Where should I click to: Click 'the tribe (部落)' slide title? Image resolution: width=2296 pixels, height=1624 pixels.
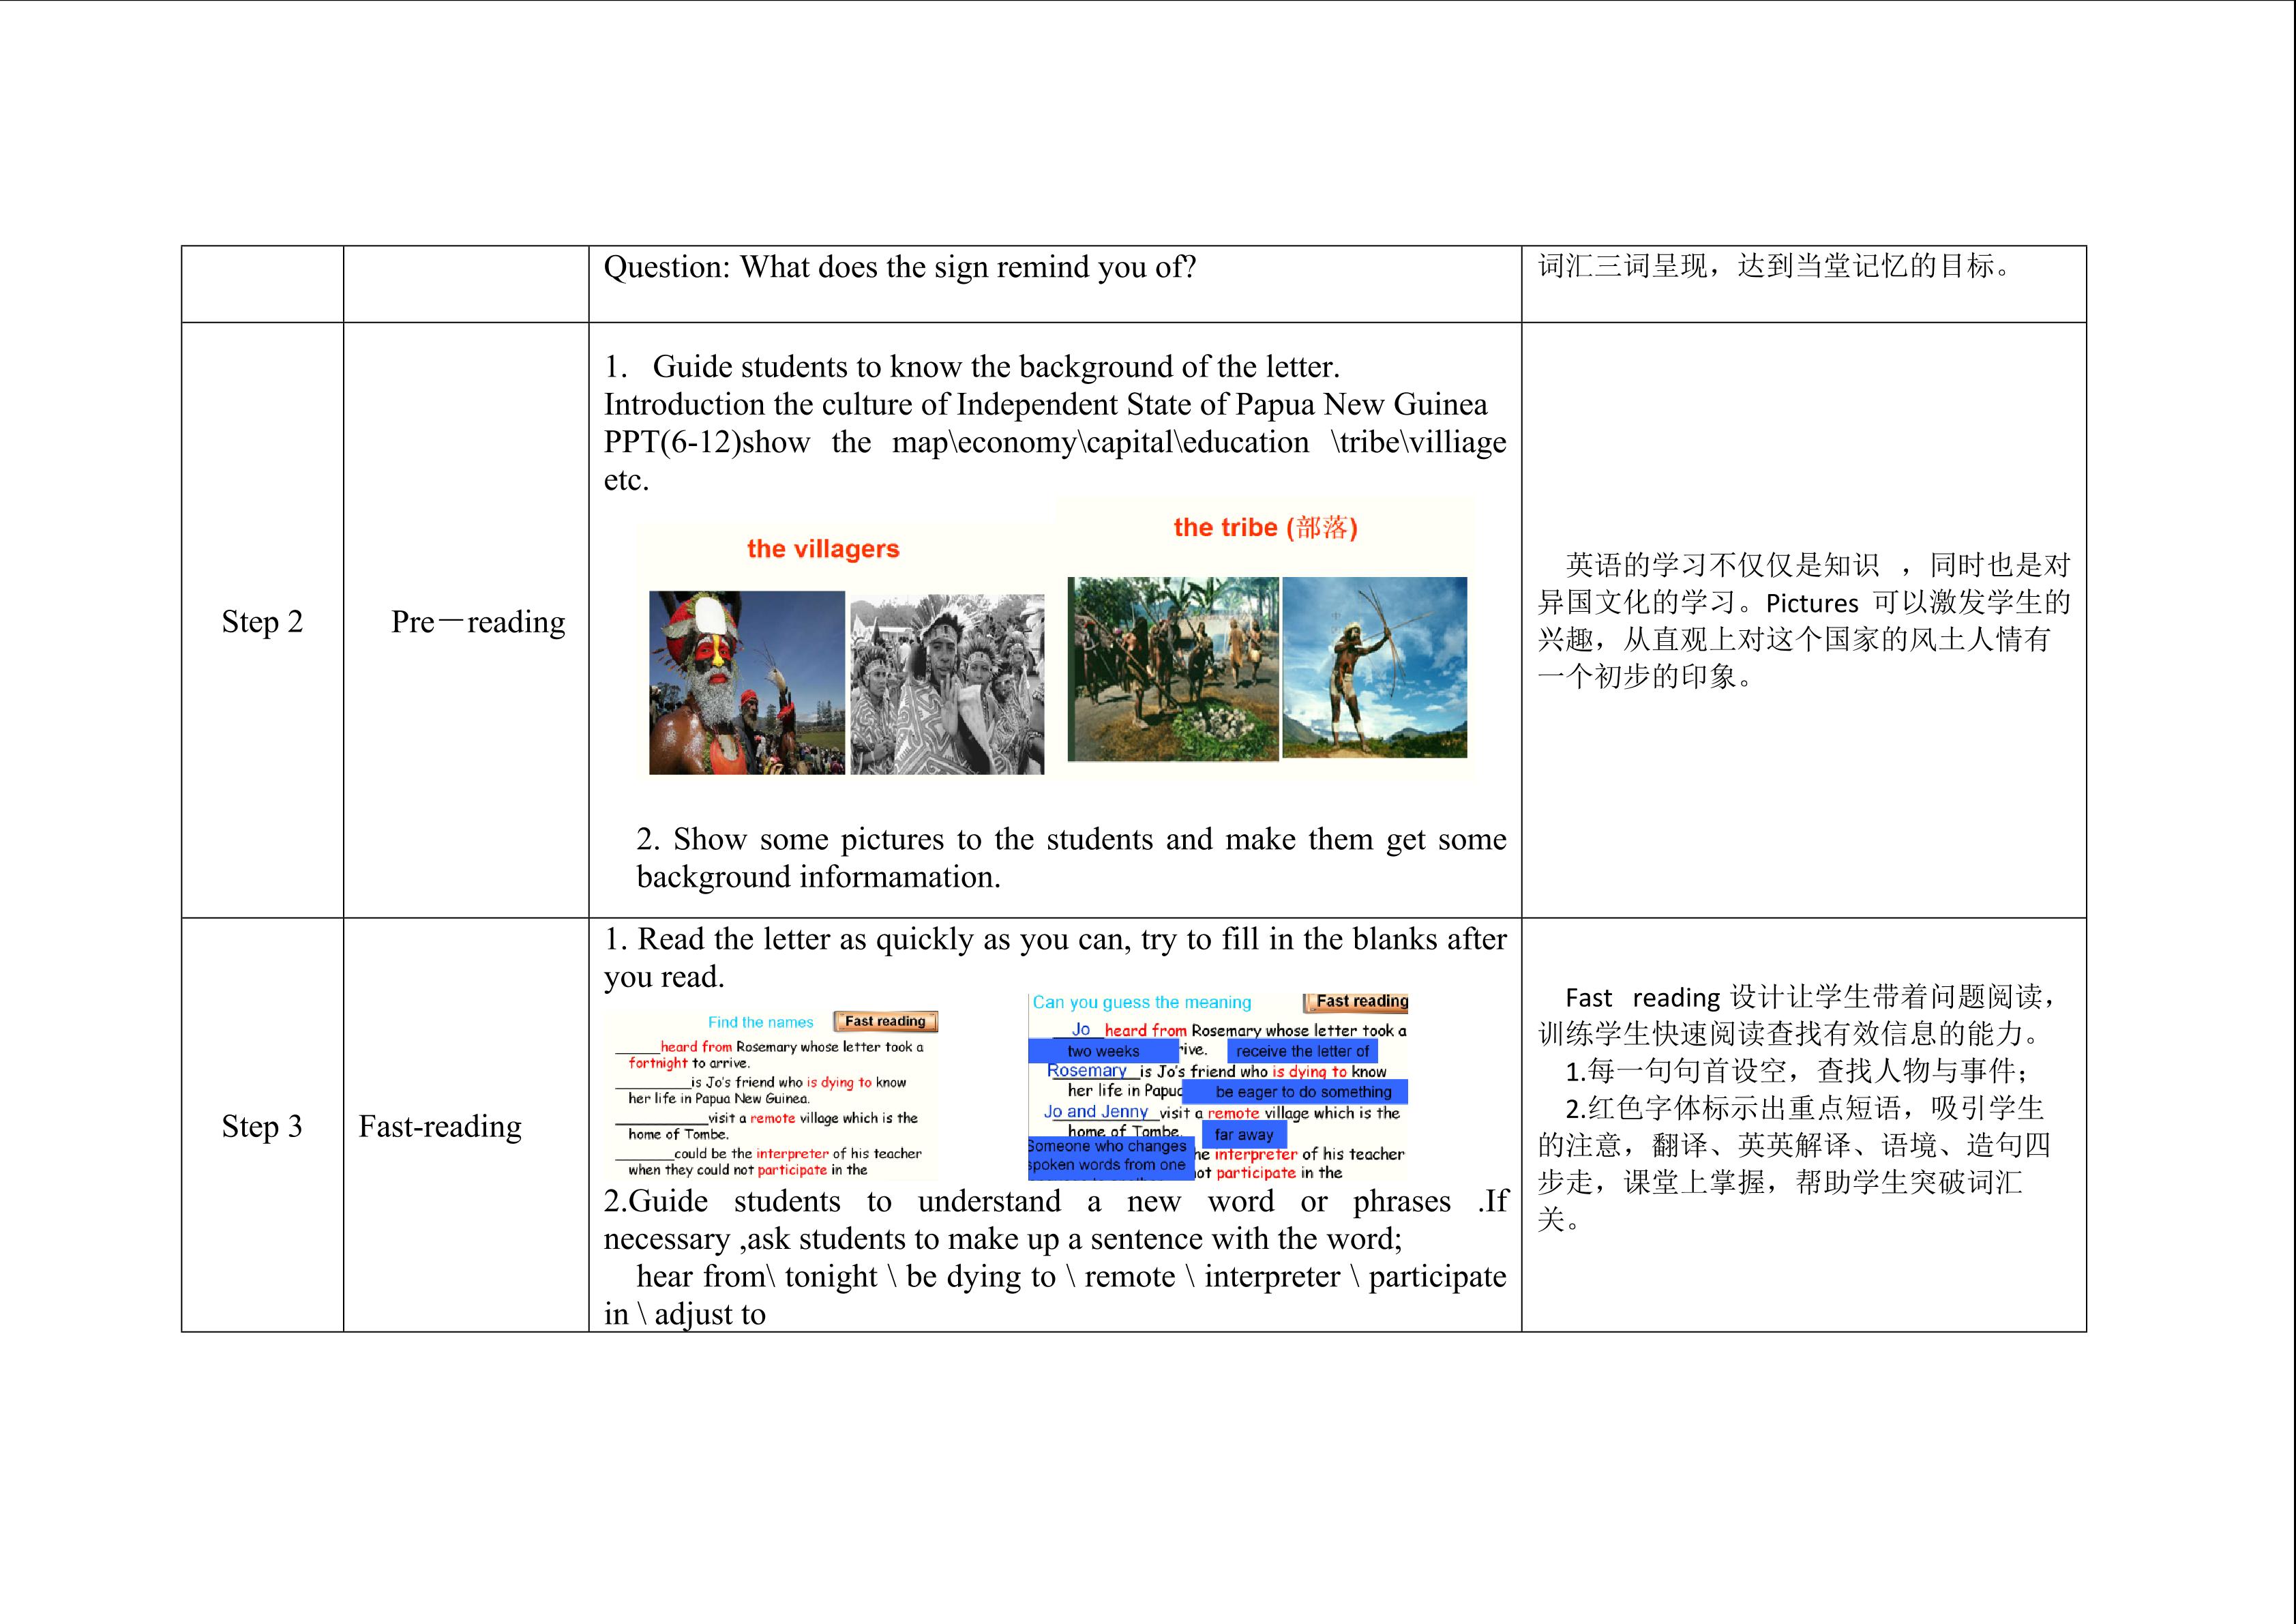(x=1265, y=527)
